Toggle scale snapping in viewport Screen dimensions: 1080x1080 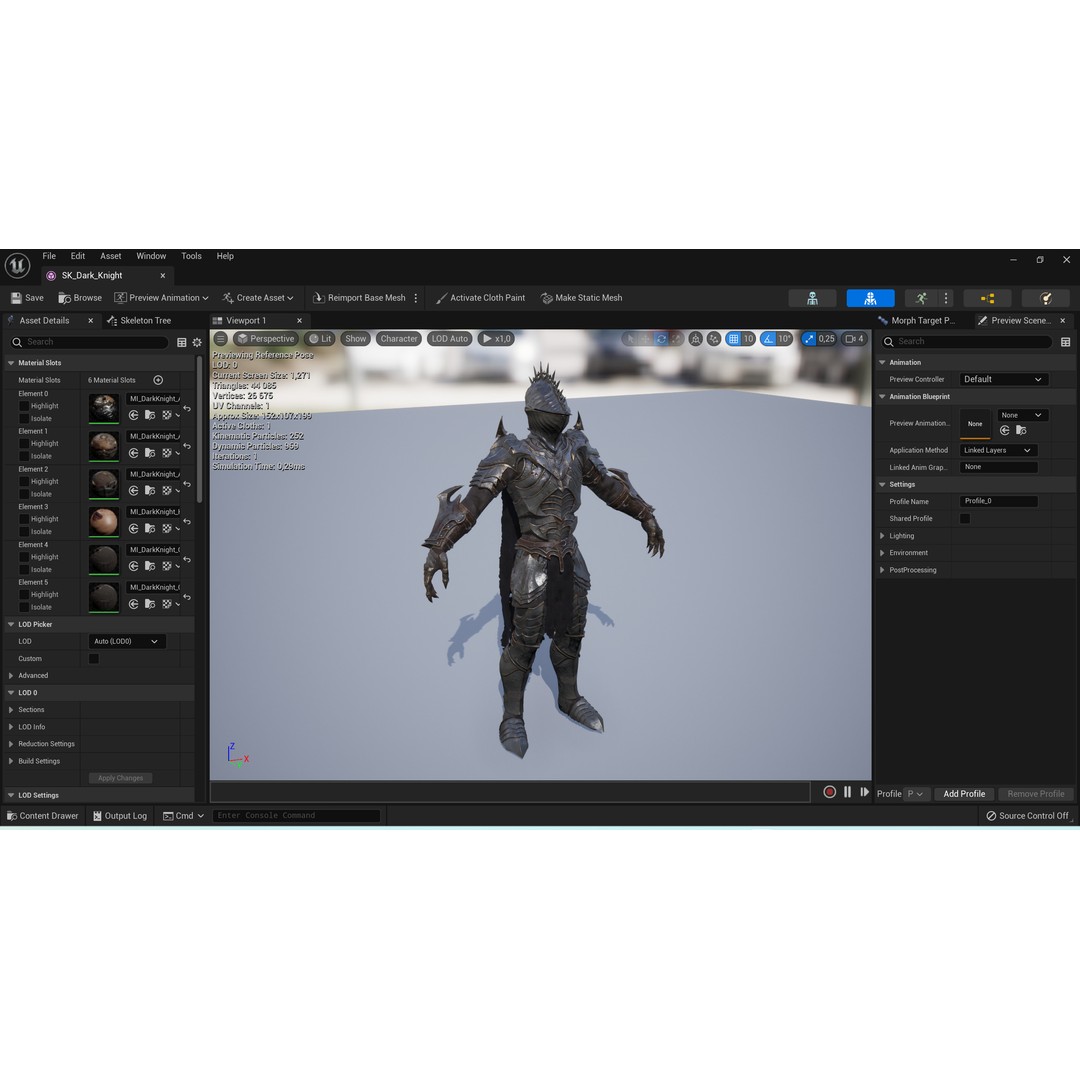point(809,339)
